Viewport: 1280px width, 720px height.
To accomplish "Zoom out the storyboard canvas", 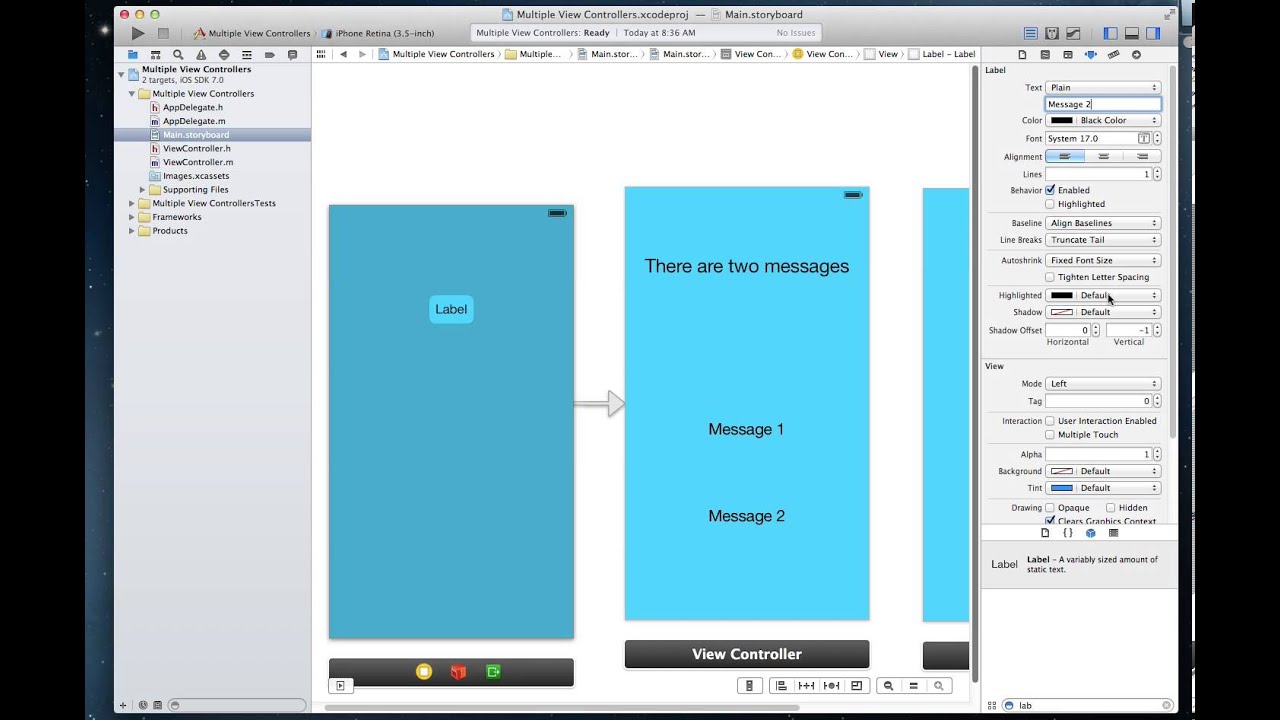I will click(x=888, y=686).
